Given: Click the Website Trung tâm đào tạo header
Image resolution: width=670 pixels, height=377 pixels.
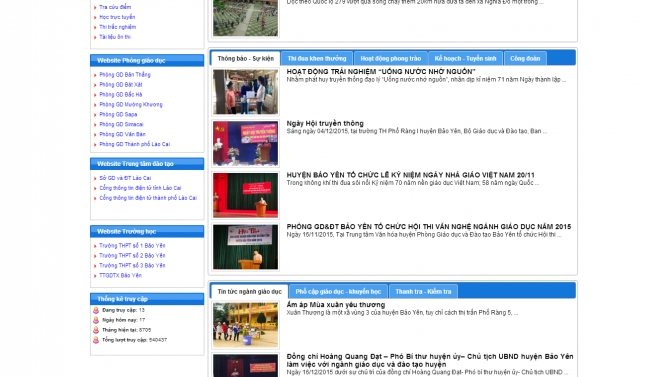Looking at the screenshot, I should pyautogui.click(x=147, y=164).
